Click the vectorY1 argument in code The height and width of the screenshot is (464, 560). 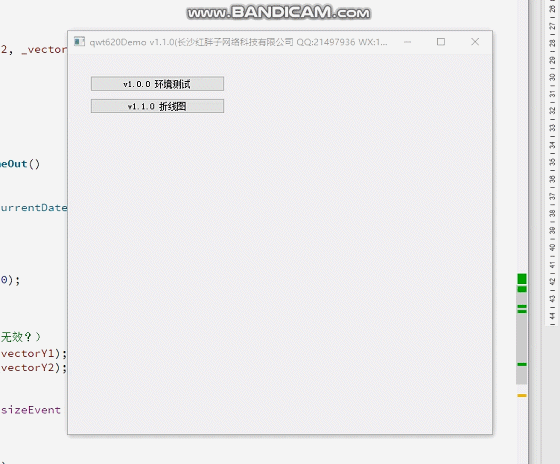point(28,353)
